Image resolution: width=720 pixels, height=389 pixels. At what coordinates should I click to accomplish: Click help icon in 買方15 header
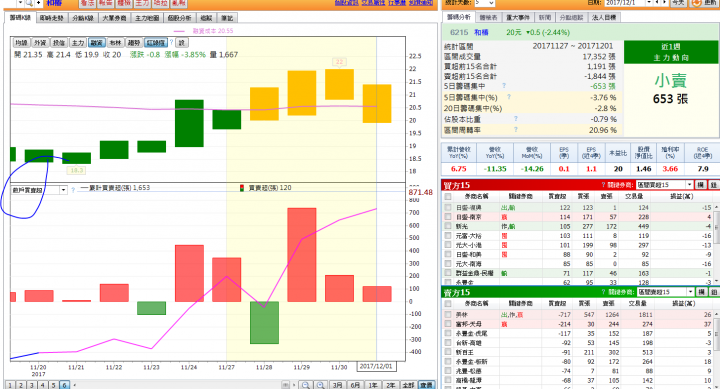click(x=603, y=185)
